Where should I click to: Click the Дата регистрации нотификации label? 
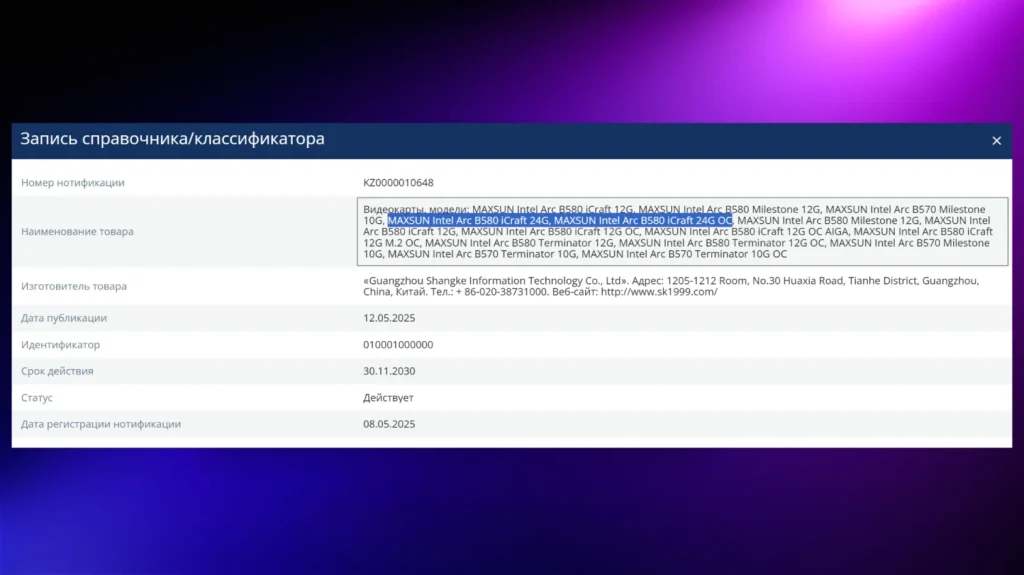(101, 423)
